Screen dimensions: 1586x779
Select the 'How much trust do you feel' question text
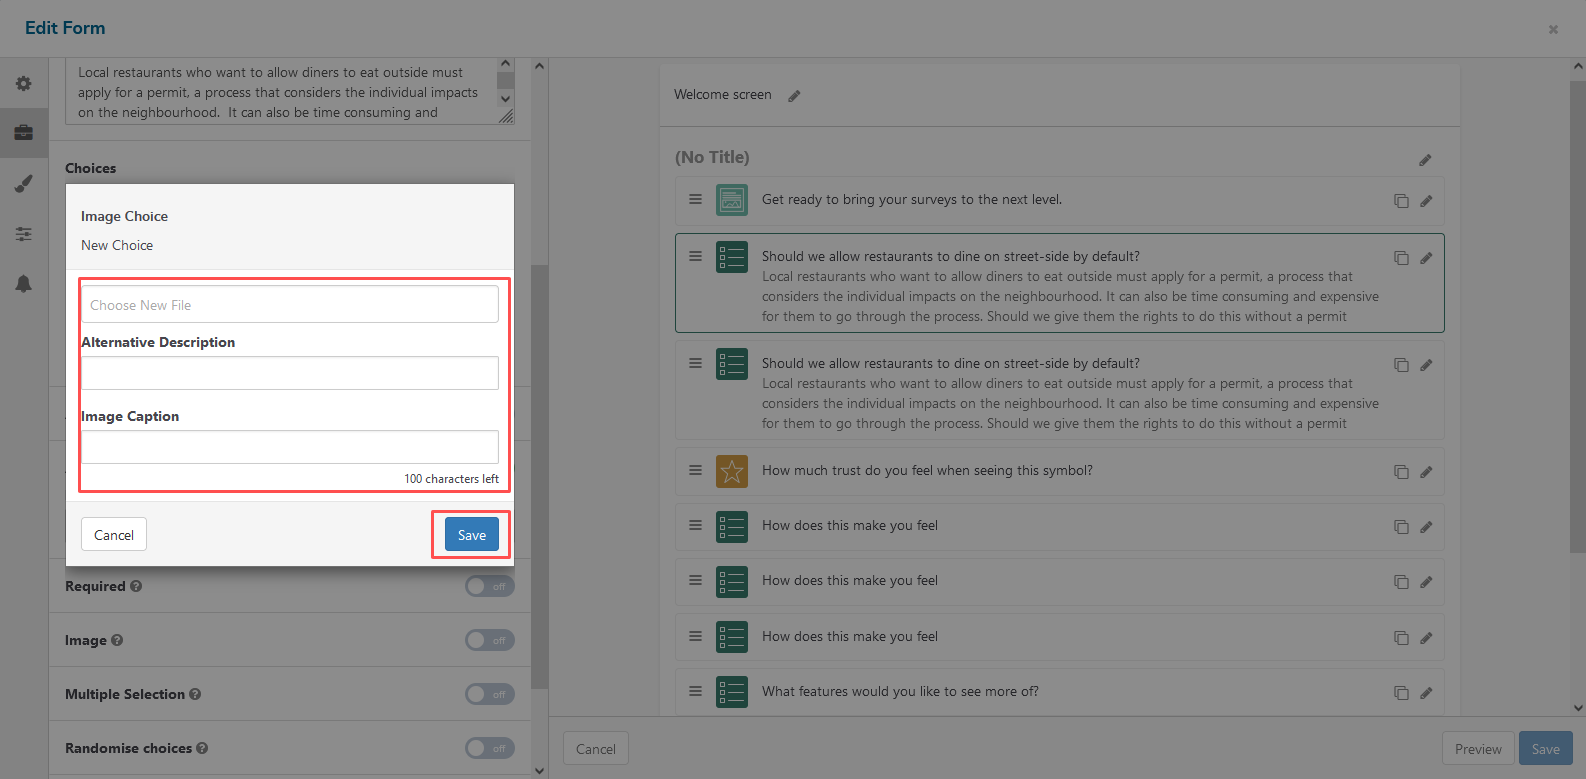pyautogui.click(x=927, y=470)
